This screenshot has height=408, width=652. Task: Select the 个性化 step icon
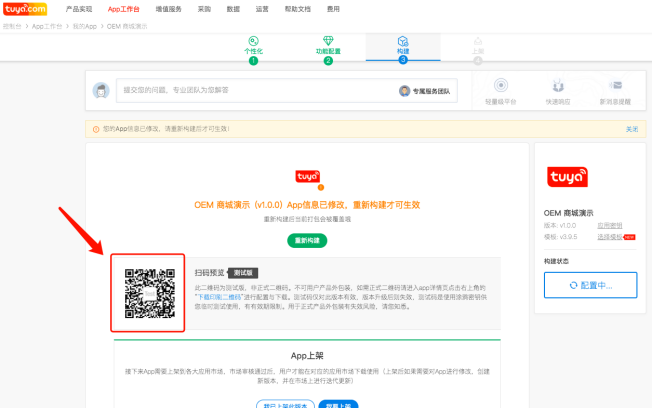pyautogui.click(x=253, y=41)
